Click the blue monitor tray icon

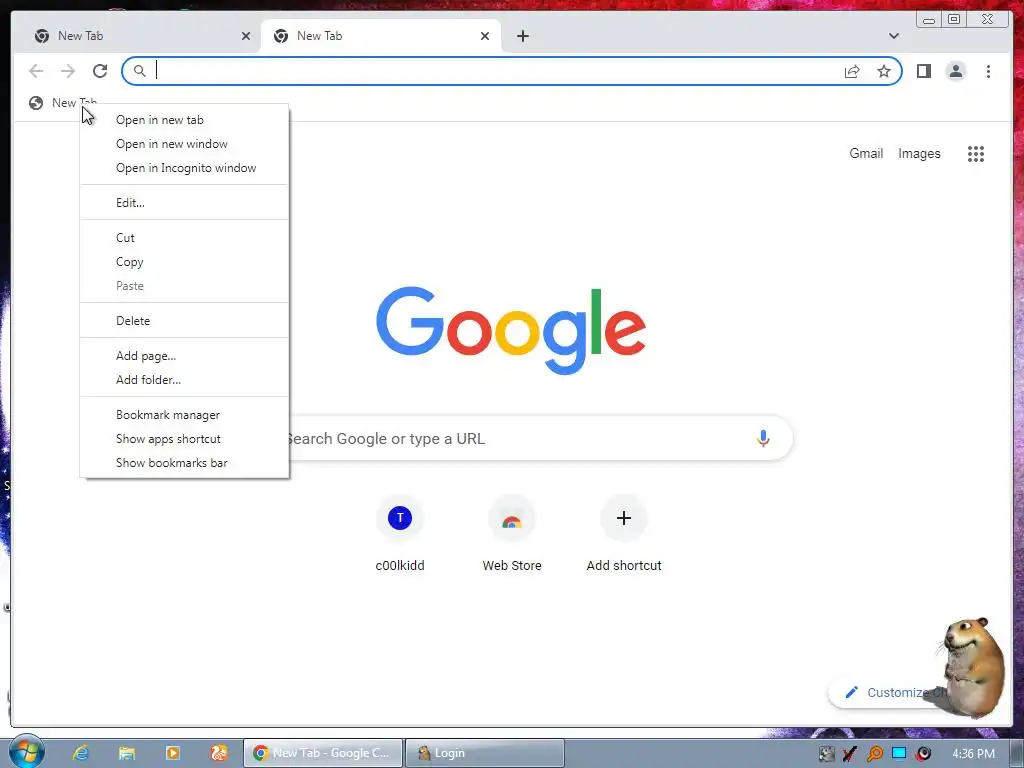tap(899, 753)
